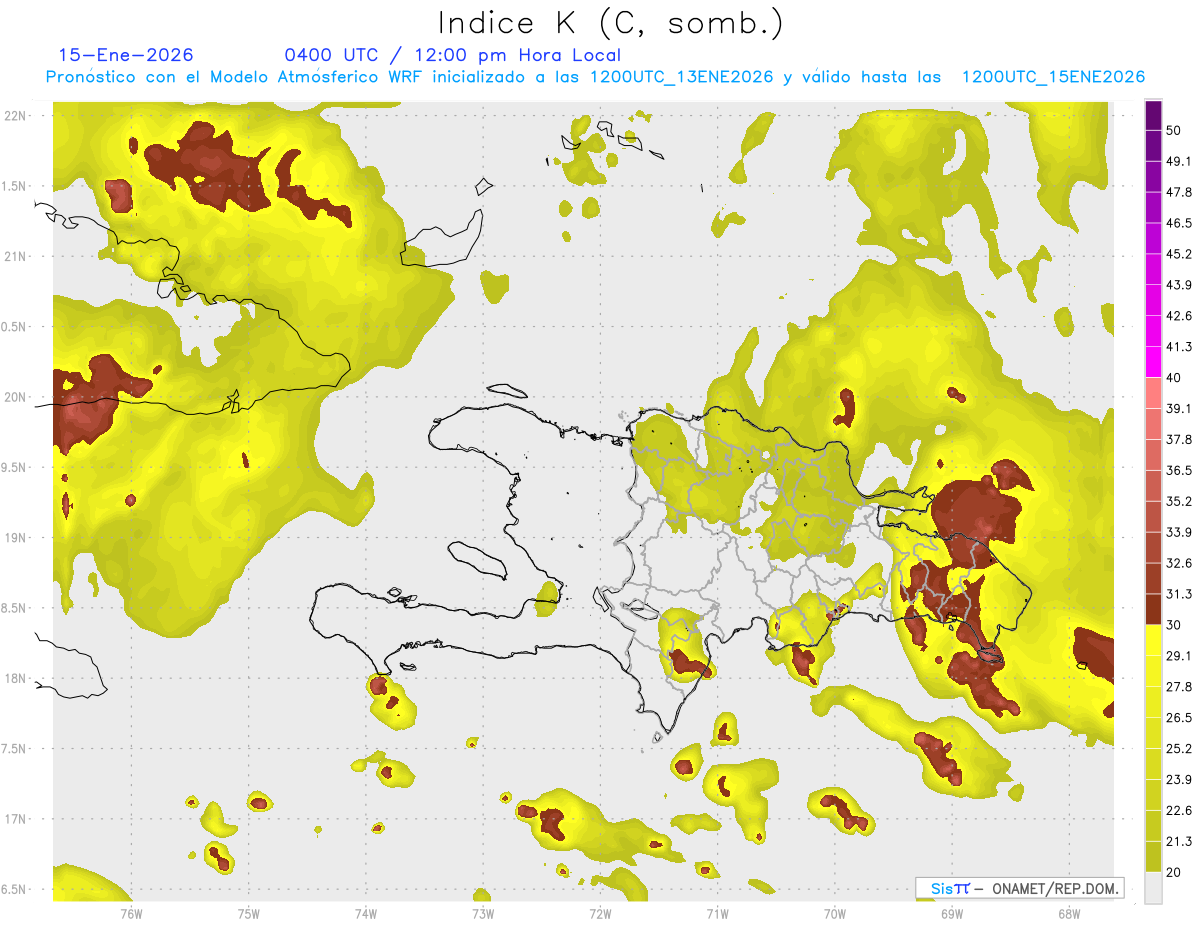Viewport: 1200px width, 927px height.
Task: Click the "33.9" value on the color scale
Action: 1178,532
